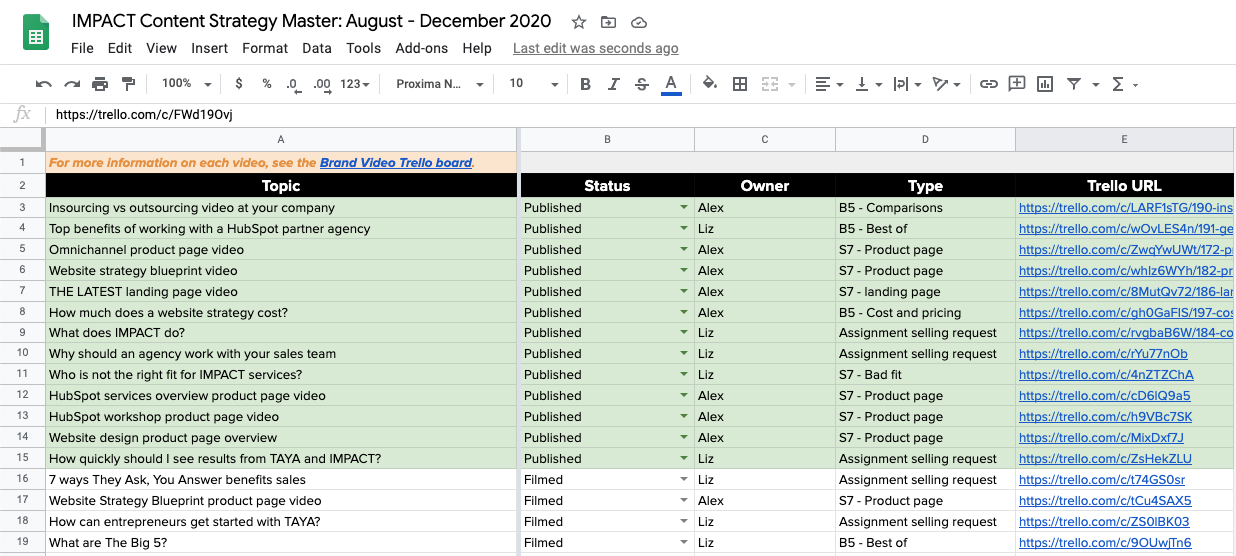Toggle strikethrough formatting
The image size is (1236, 556).
pyautogui.click(x=642, y=84)
